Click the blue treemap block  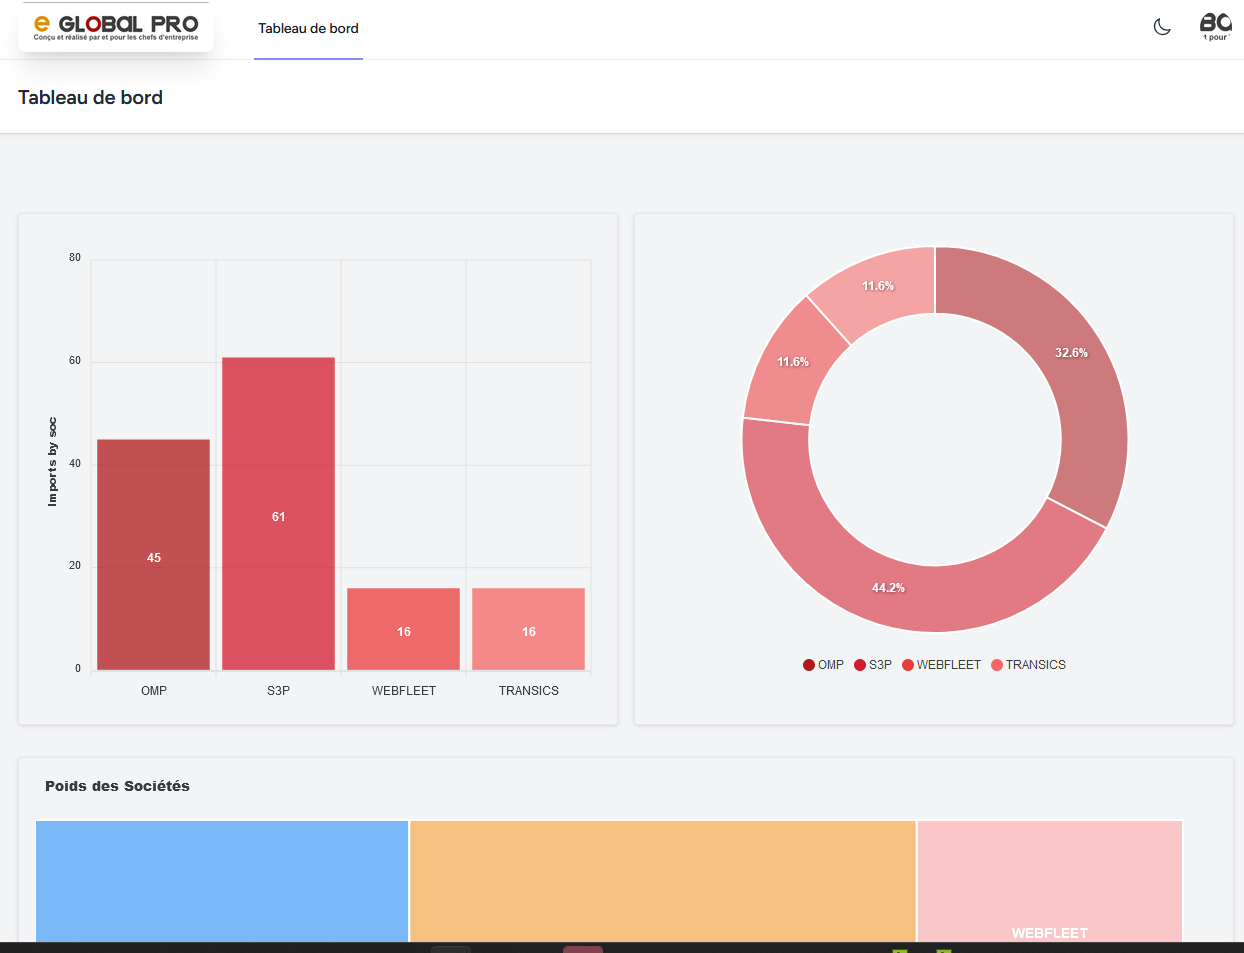pyautogui.click(x=222, y=880)
